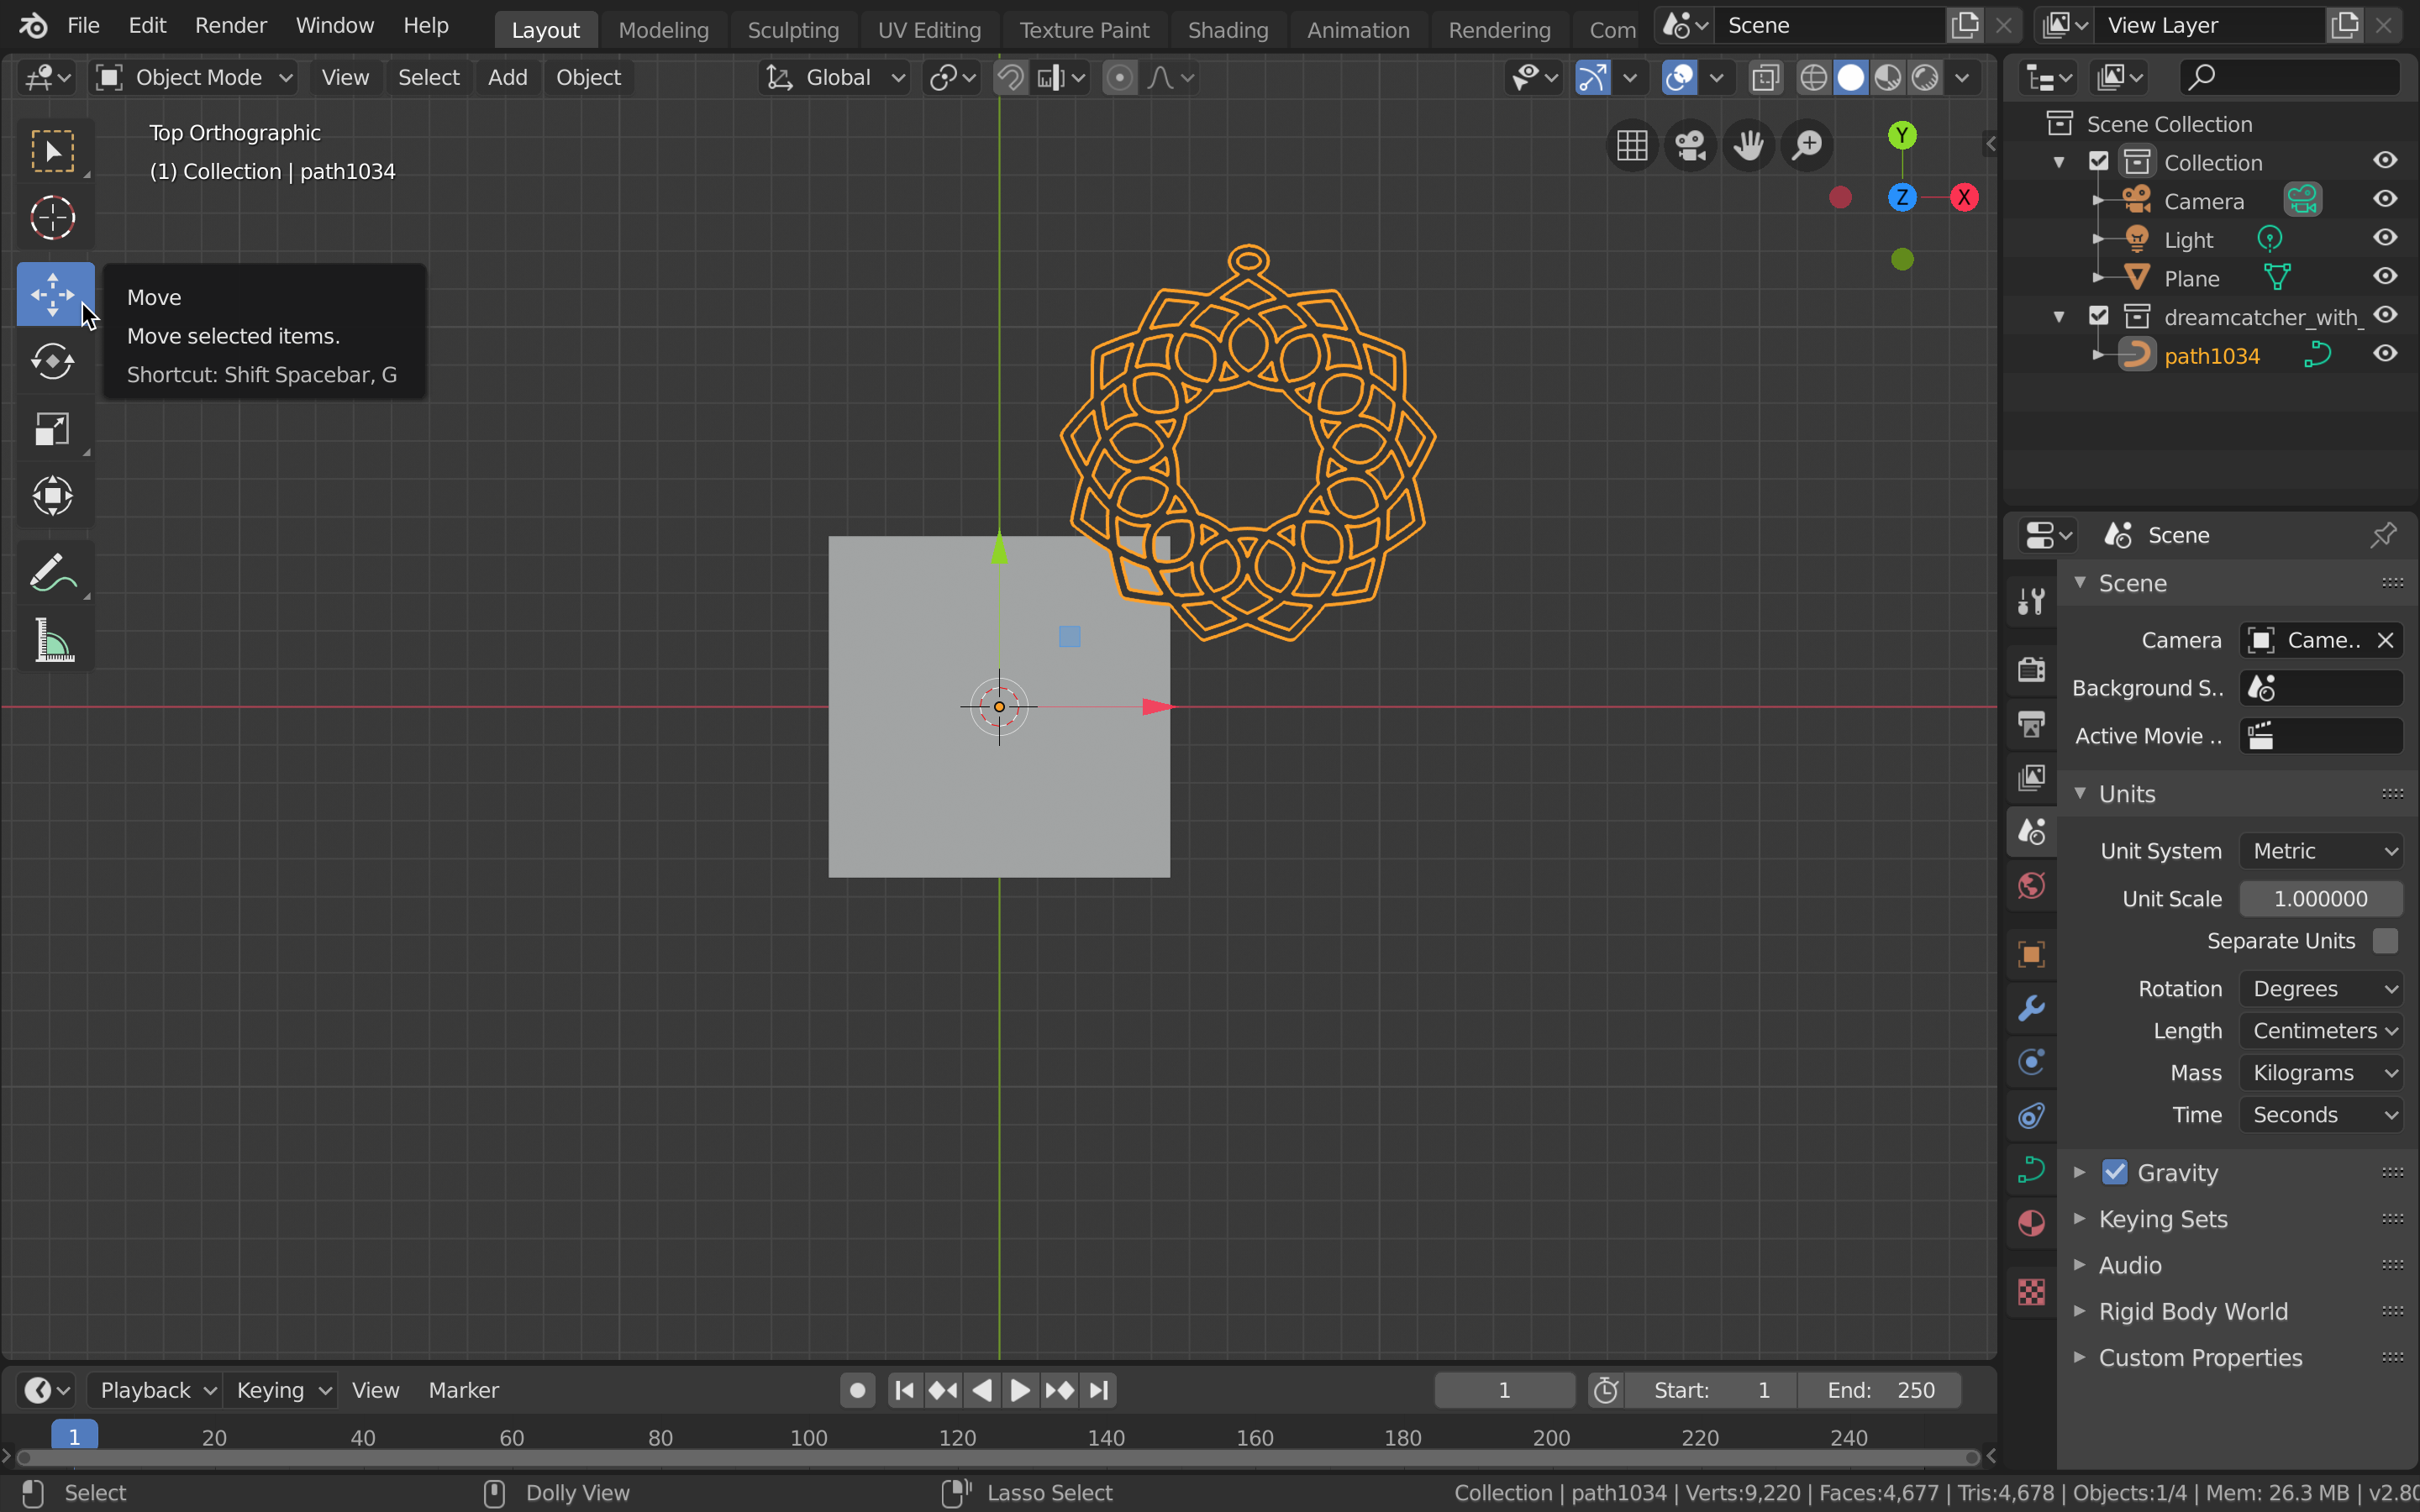This screenshot has height=1512, width=2420.
Task: Click the outliner search field
Action: click(x=2290, y=77)
